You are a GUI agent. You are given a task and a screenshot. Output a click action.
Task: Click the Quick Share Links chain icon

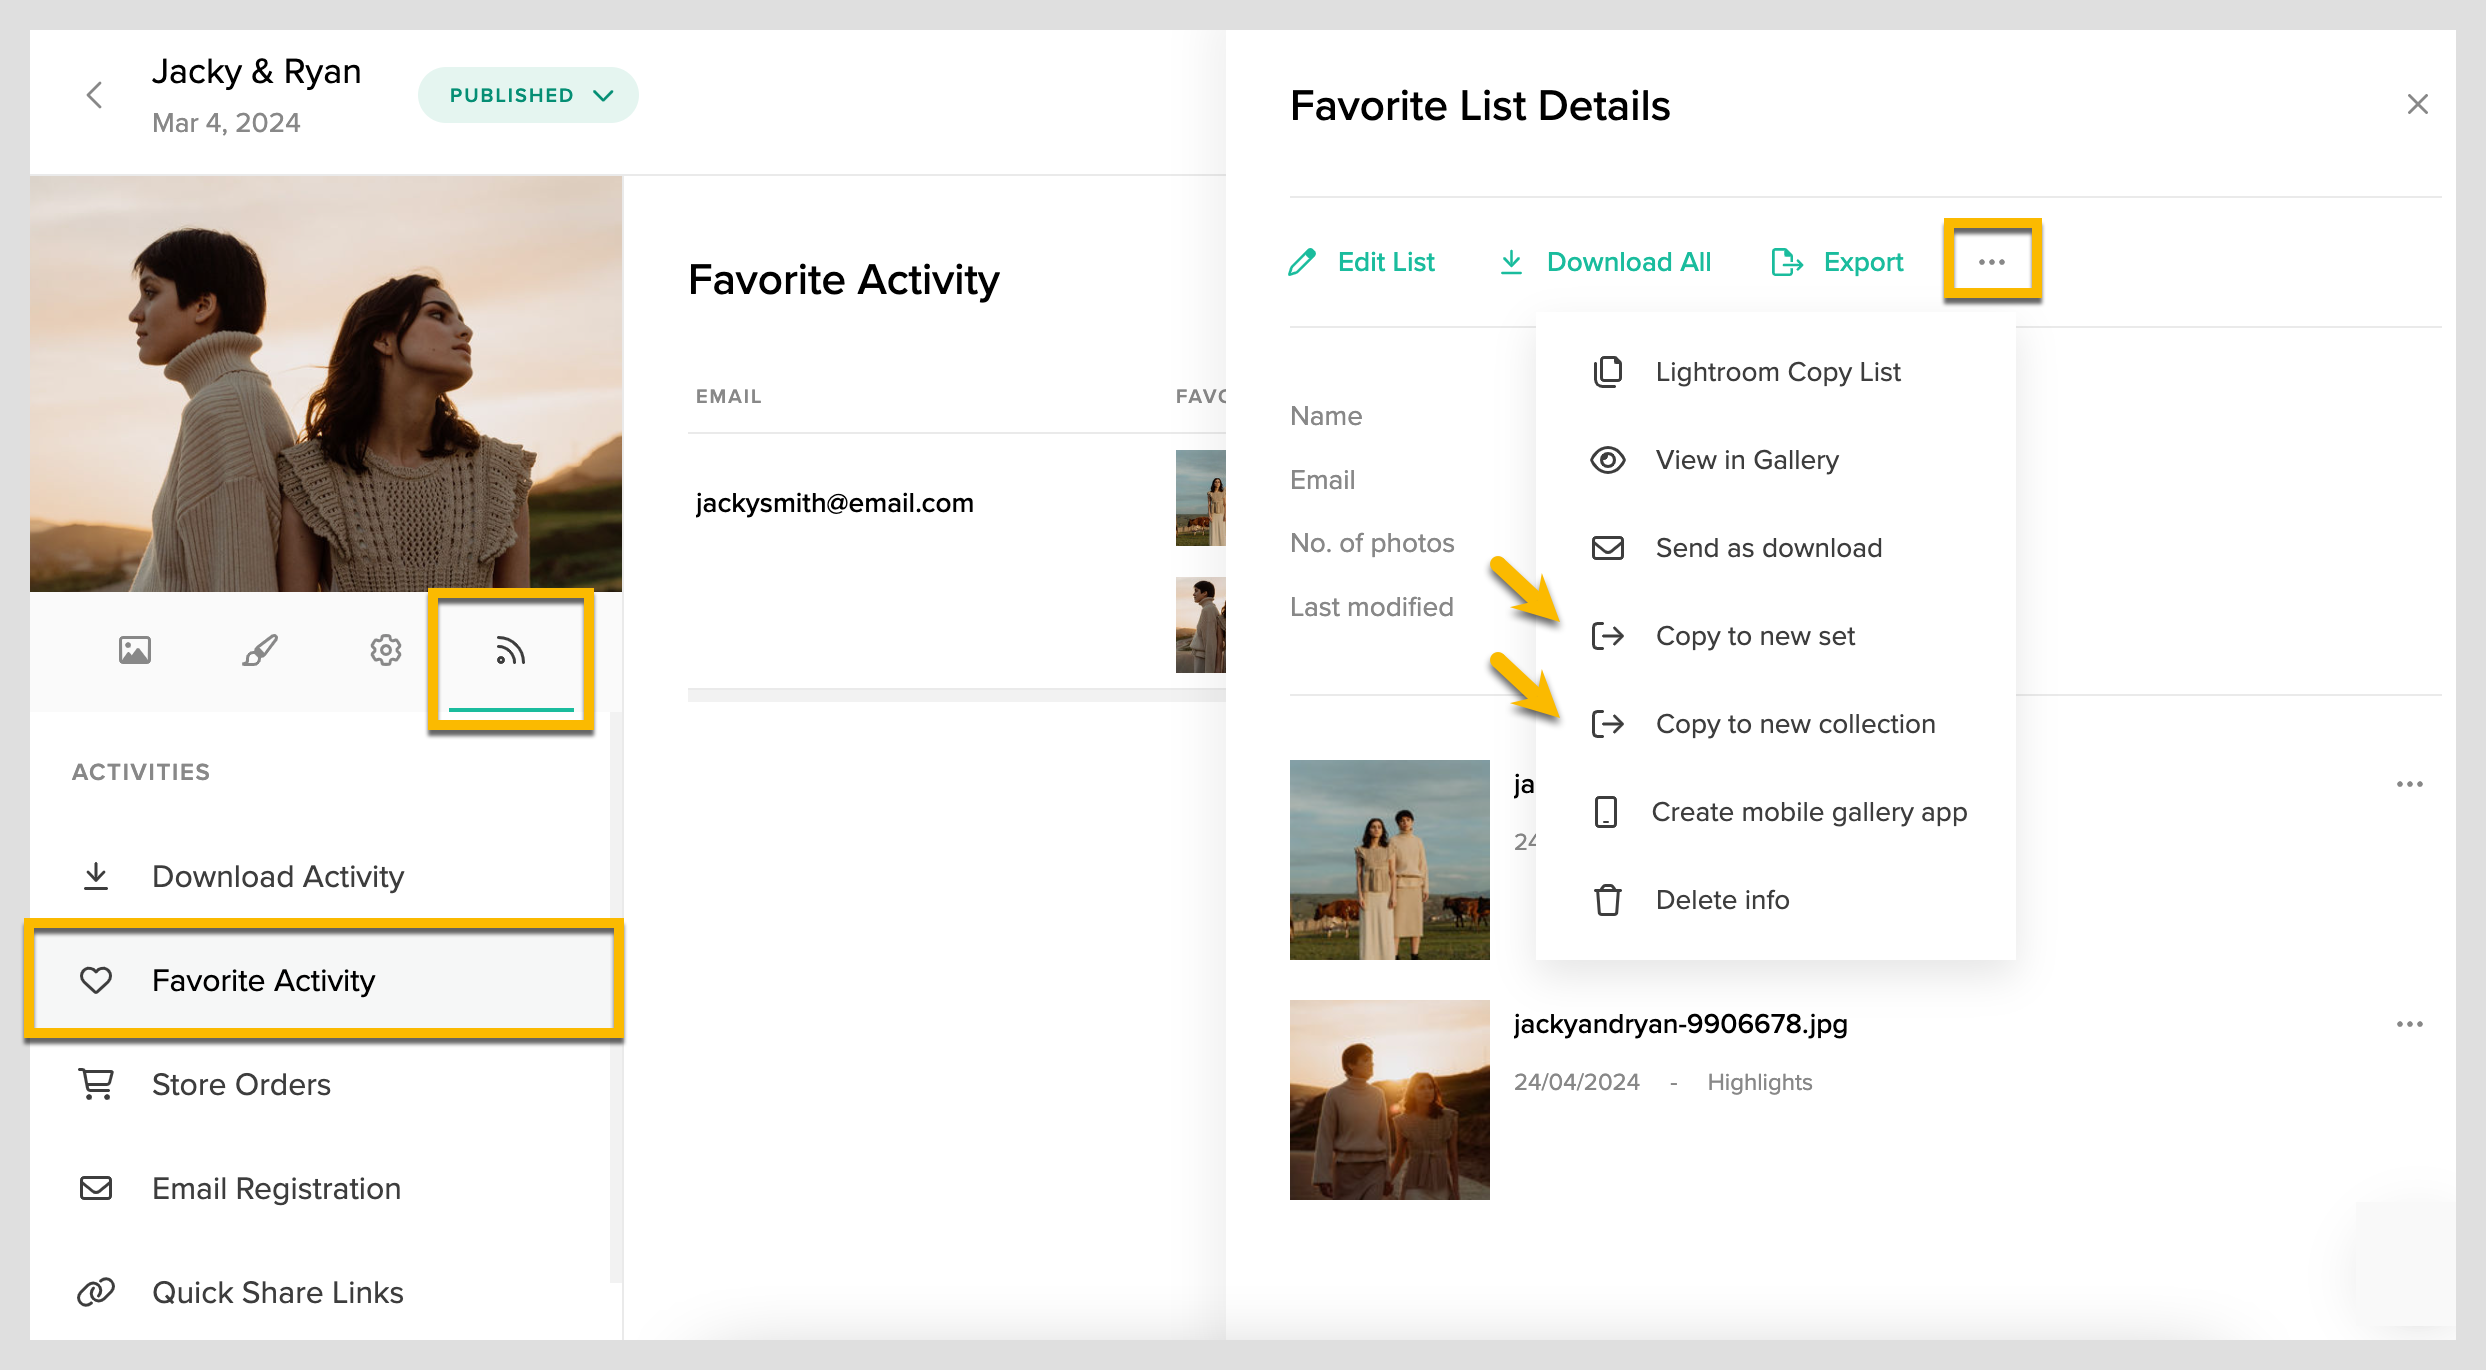[96, 1292]
